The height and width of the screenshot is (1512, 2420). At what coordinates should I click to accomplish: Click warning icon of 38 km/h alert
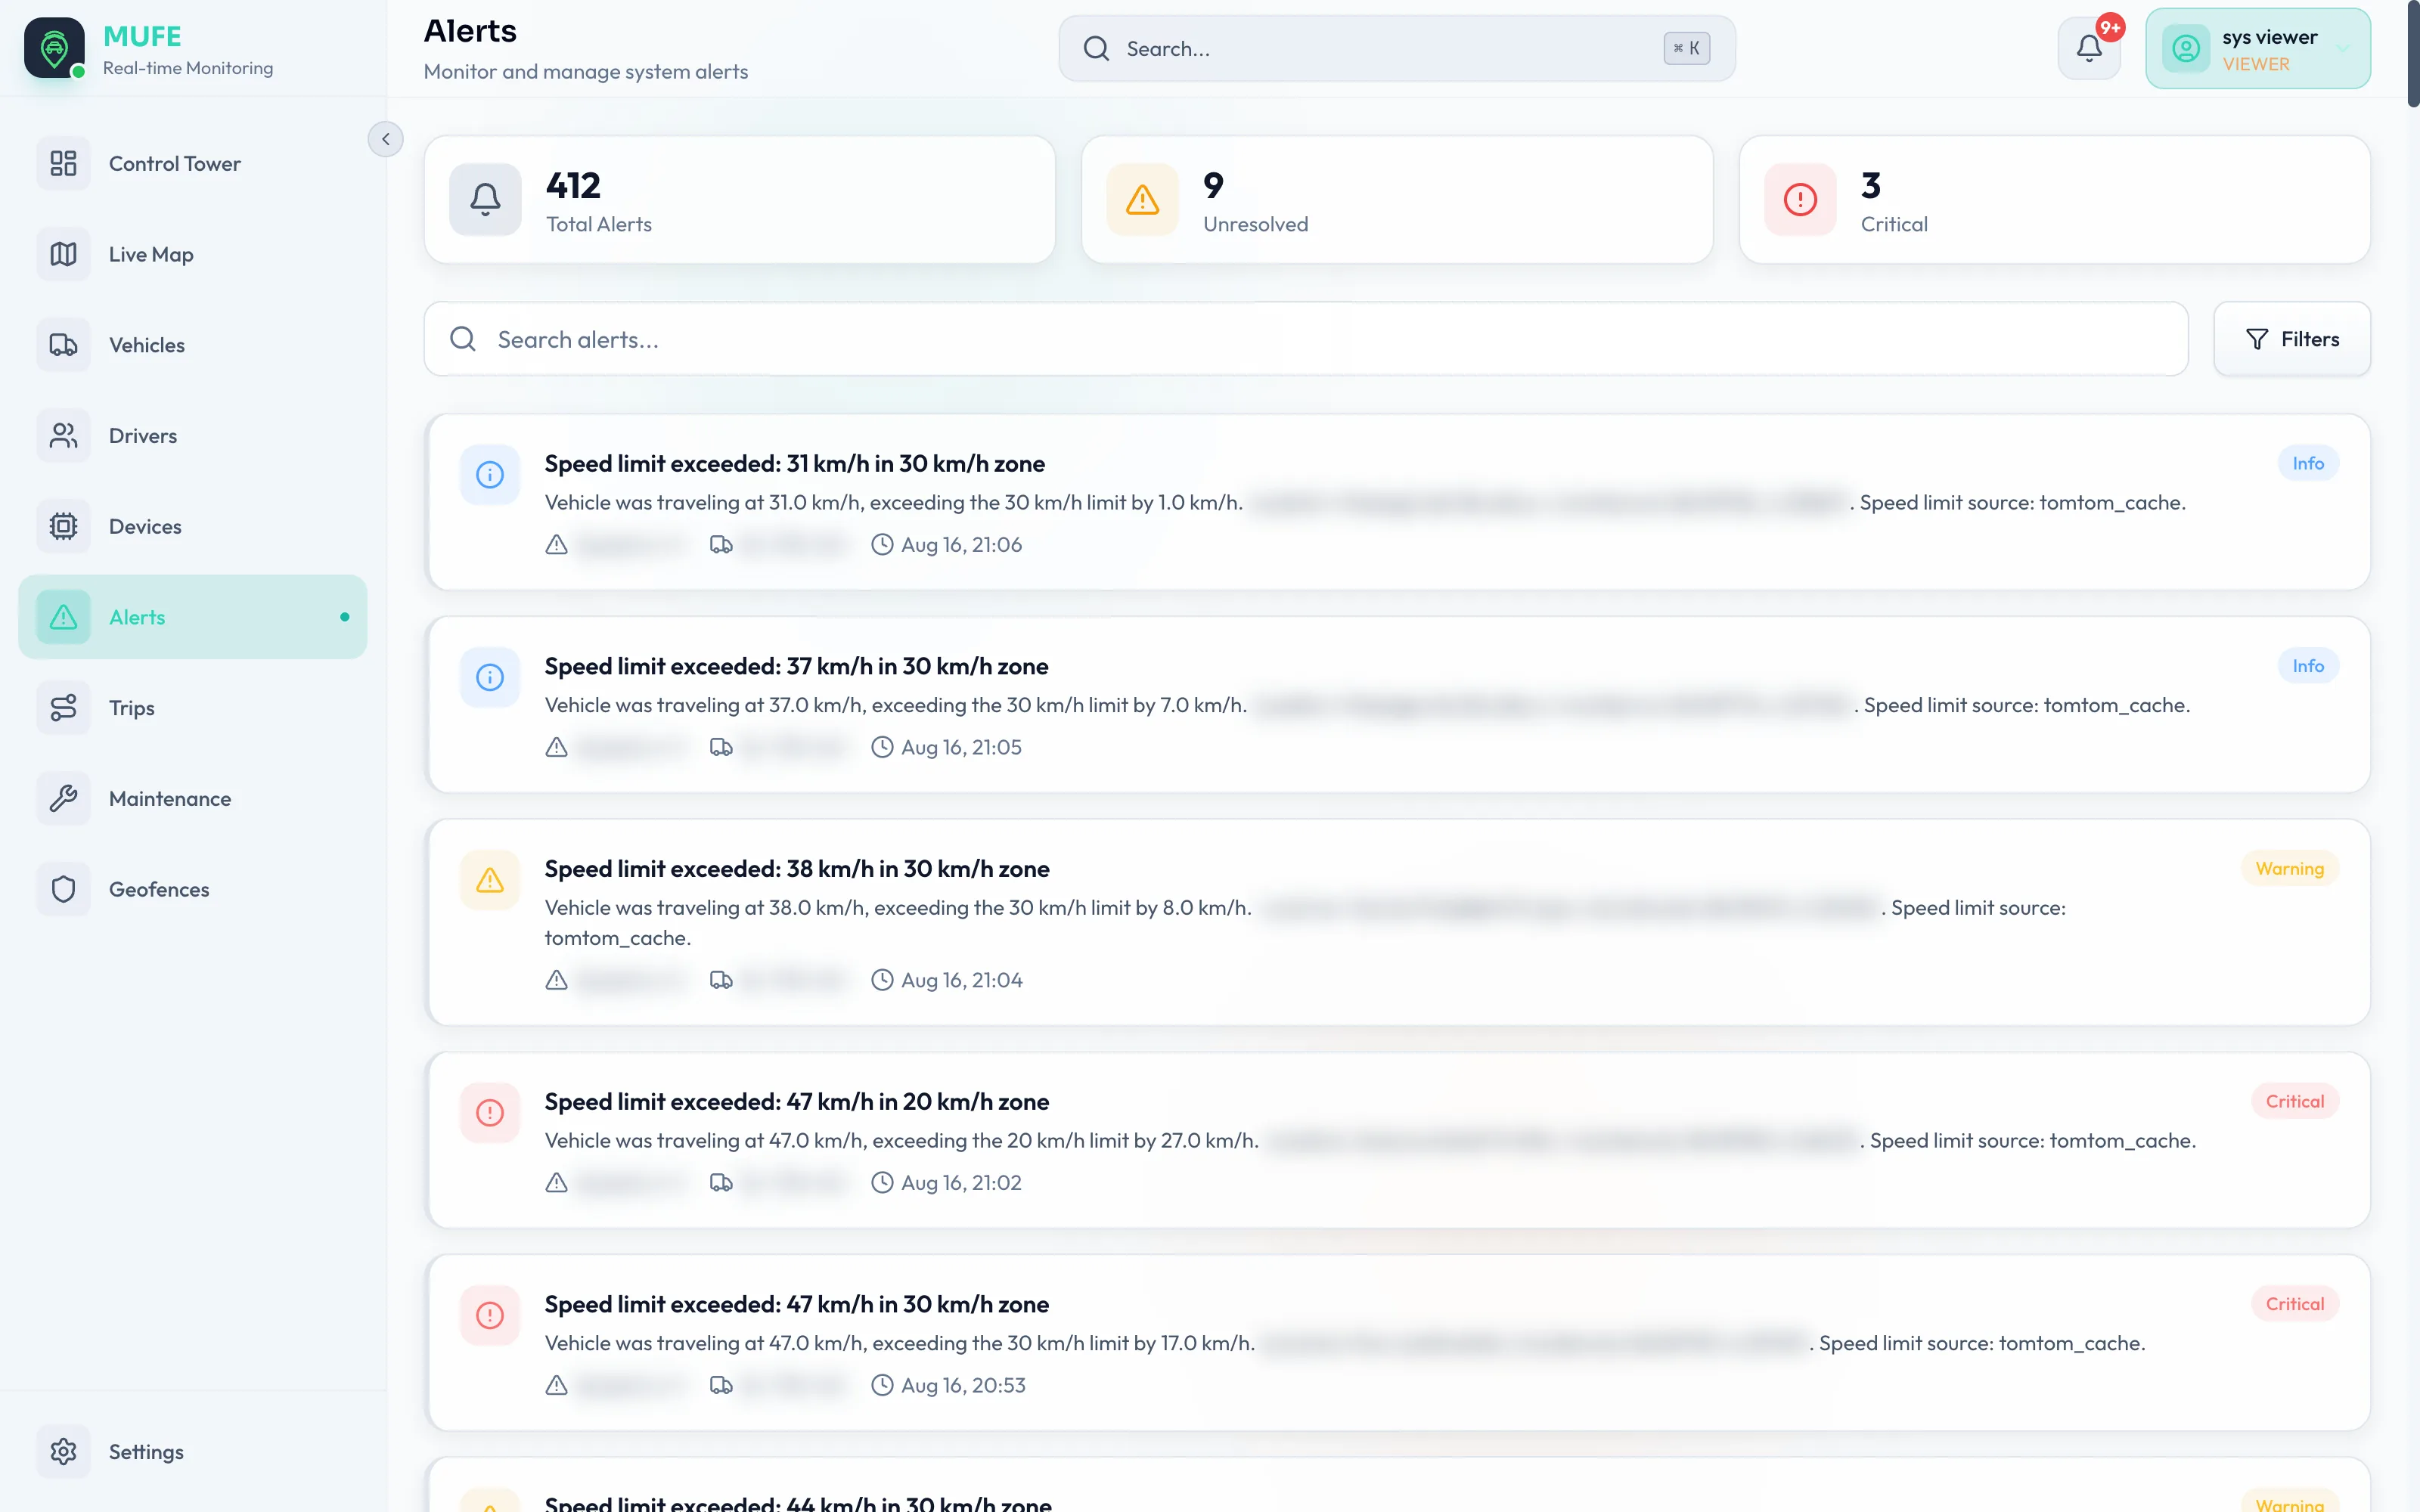[x=490, y=880]
